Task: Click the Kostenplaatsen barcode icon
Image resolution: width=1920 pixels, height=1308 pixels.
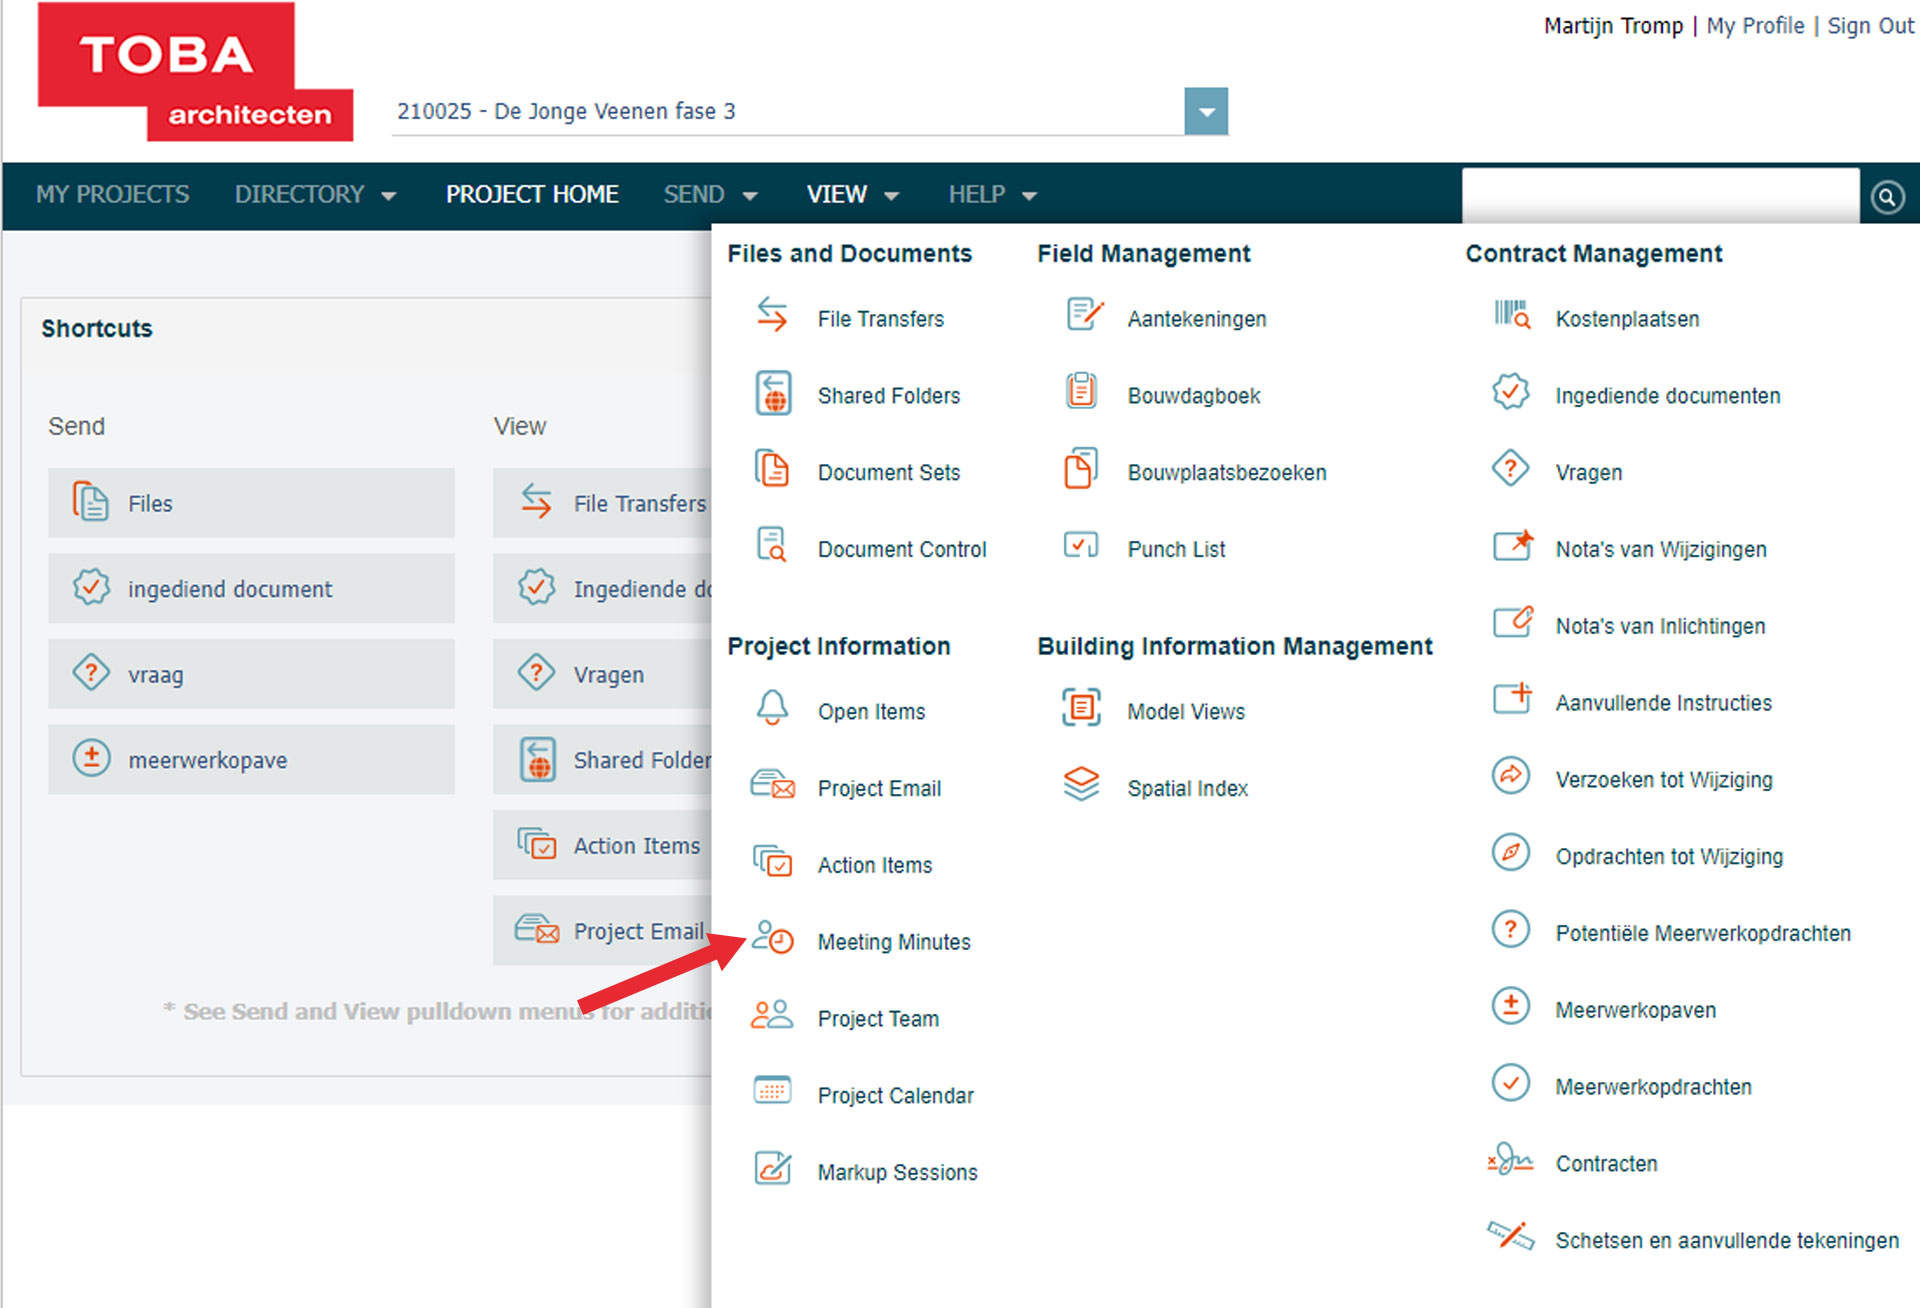Action: click(x=1511, y=316)
